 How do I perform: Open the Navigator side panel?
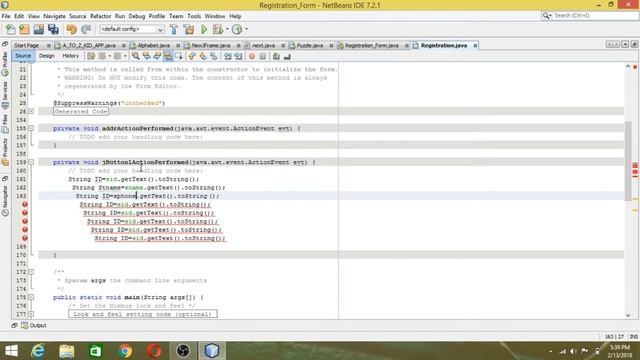[5, 201]
